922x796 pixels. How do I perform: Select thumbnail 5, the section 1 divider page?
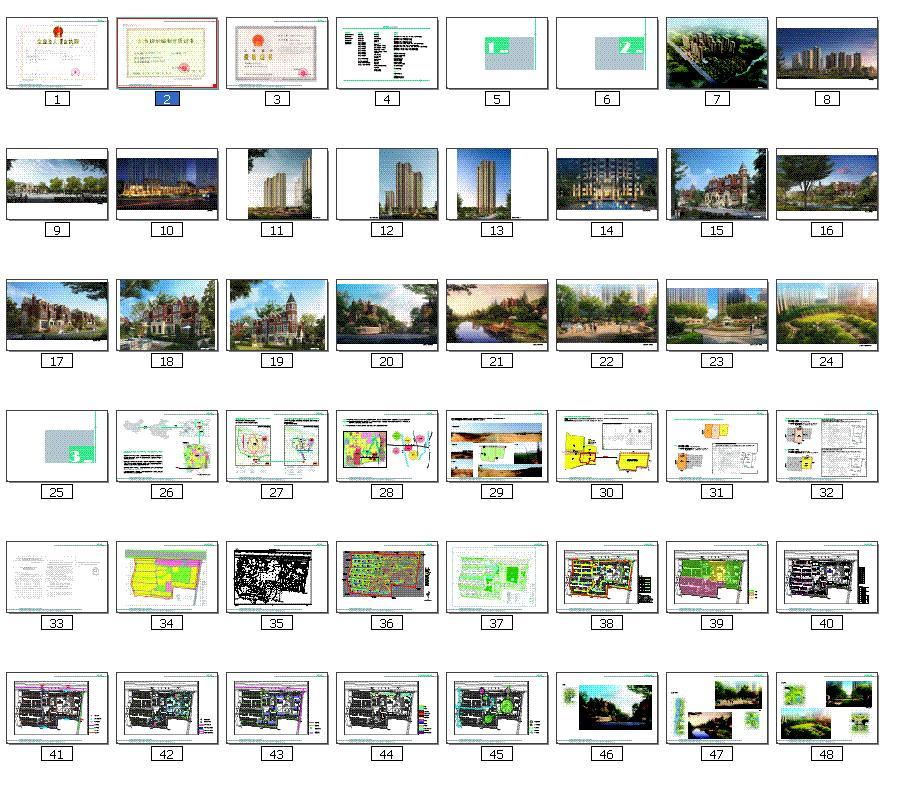pos(497,53)
